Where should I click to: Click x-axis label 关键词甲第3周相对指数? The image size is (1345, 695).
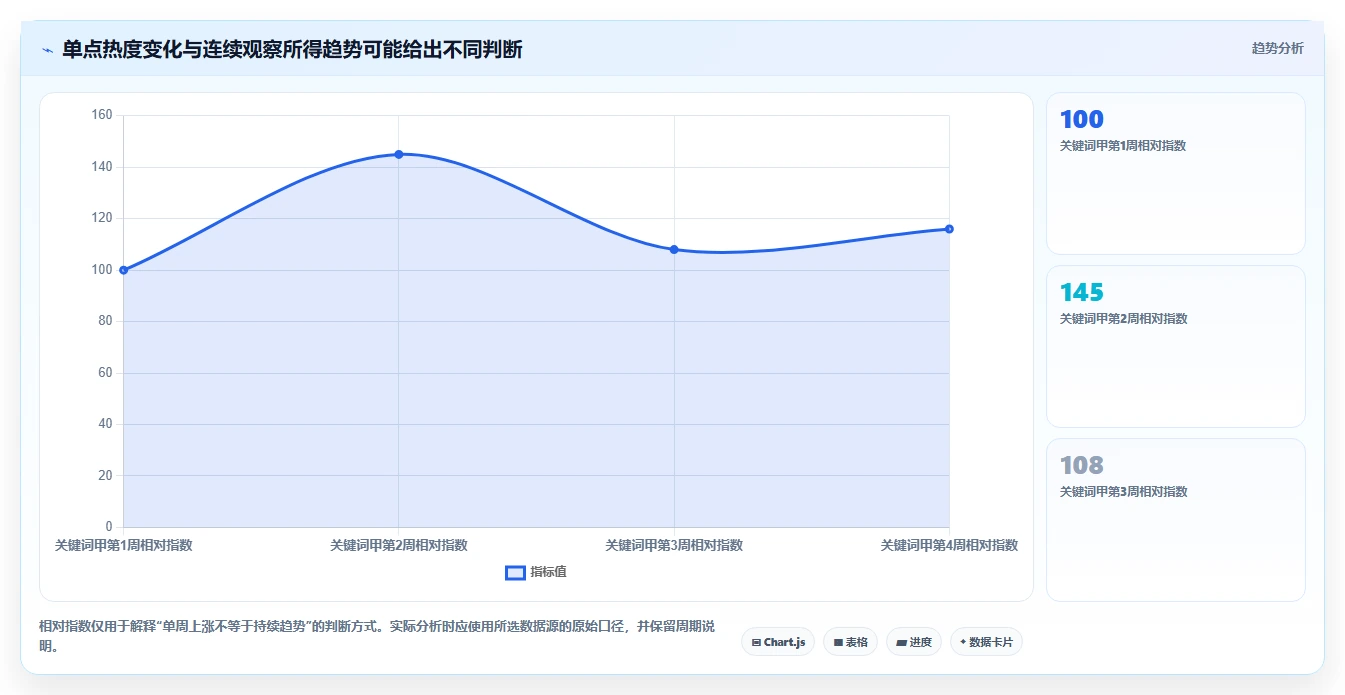(x=674, y=545)
